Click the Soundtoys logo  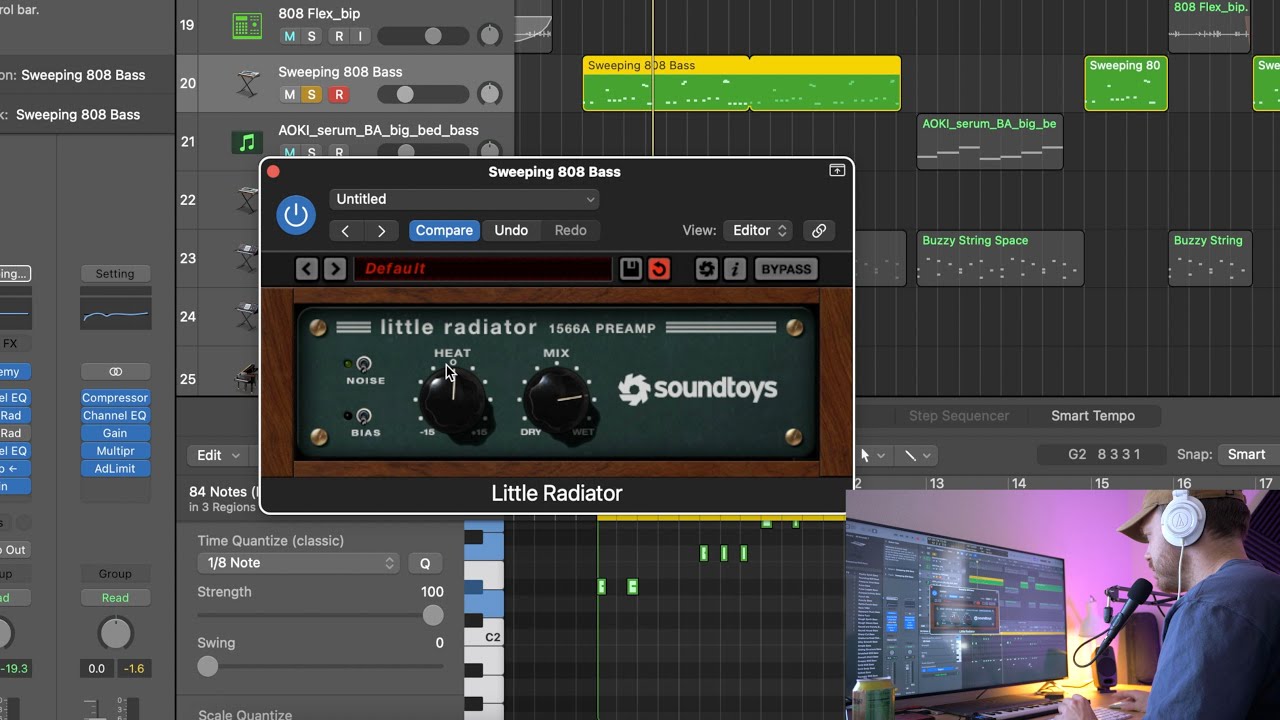pos(697,389)
